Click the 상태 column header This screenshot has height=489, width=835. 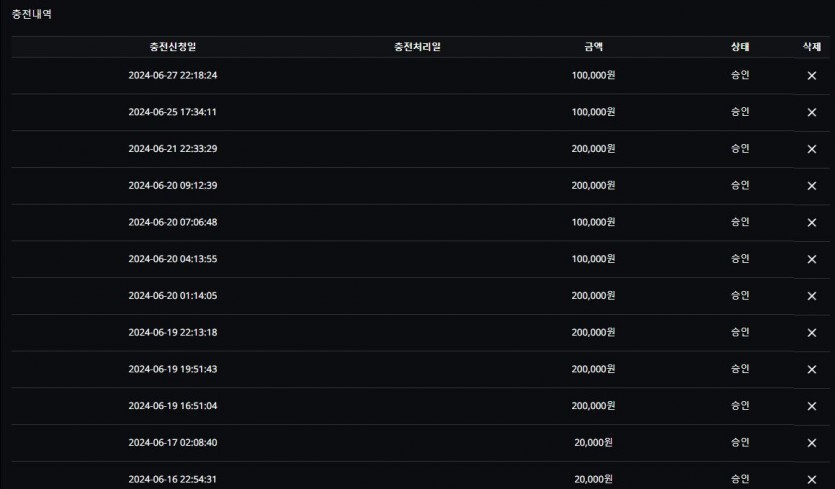click(x=740, y=47)
